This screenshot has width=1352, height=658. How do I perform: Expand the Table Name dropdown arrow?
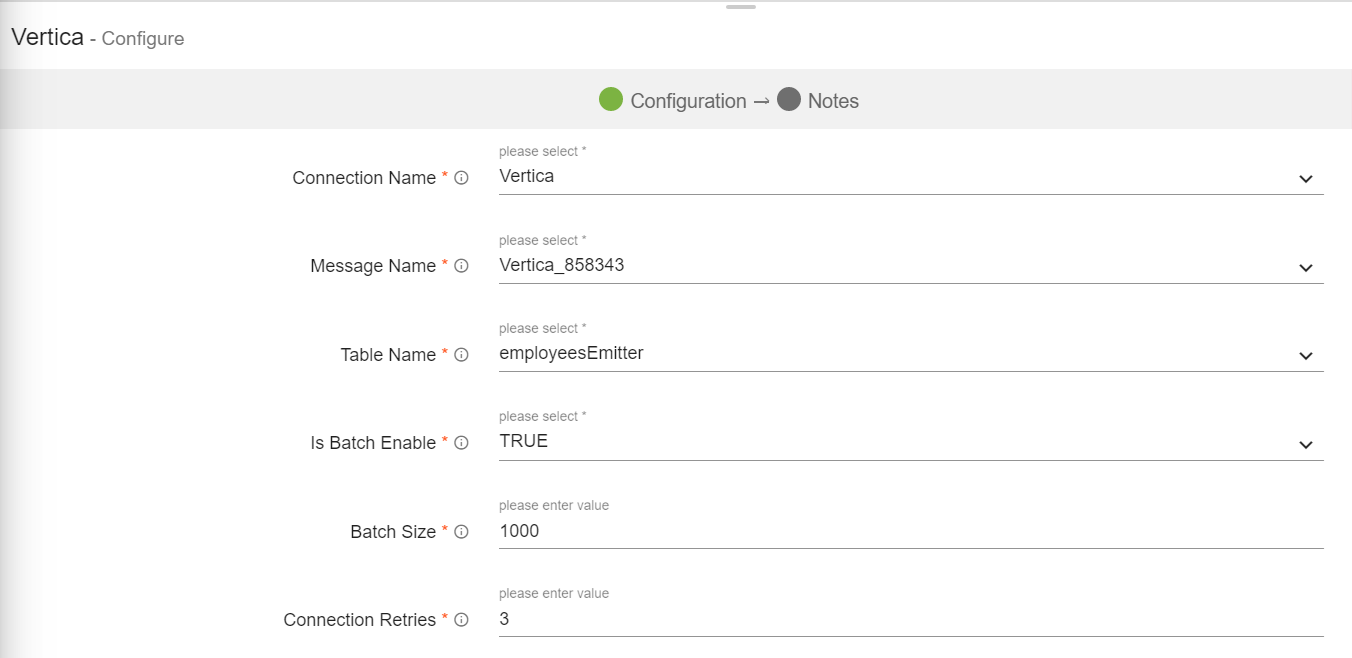click(1305, 356)
